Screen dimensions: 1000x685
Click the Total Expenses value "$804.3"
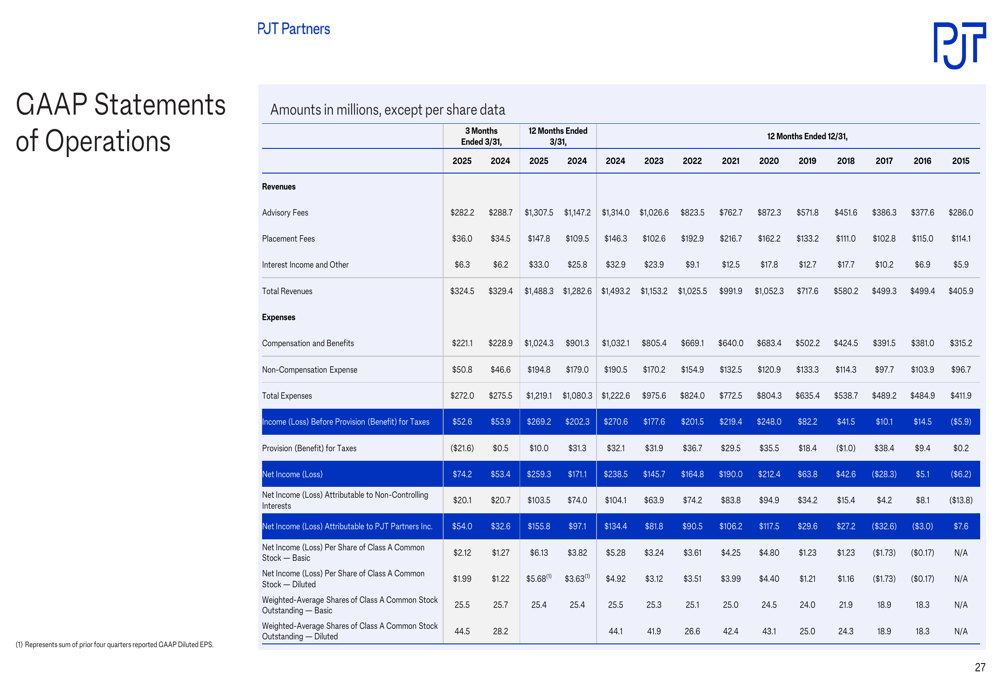tap(768, 396)
